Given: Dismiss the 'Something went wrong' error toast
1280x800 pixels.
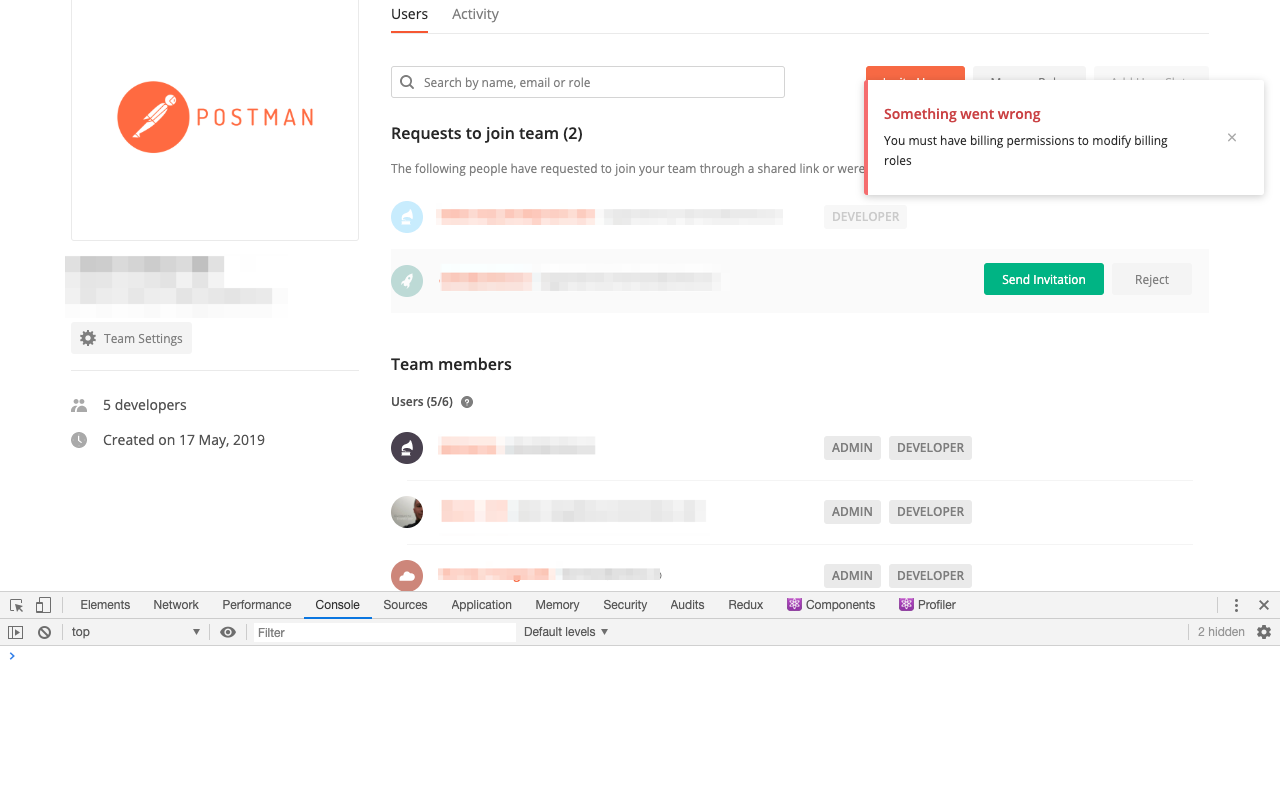Looking at the screenshot, I should (1231, 137).
